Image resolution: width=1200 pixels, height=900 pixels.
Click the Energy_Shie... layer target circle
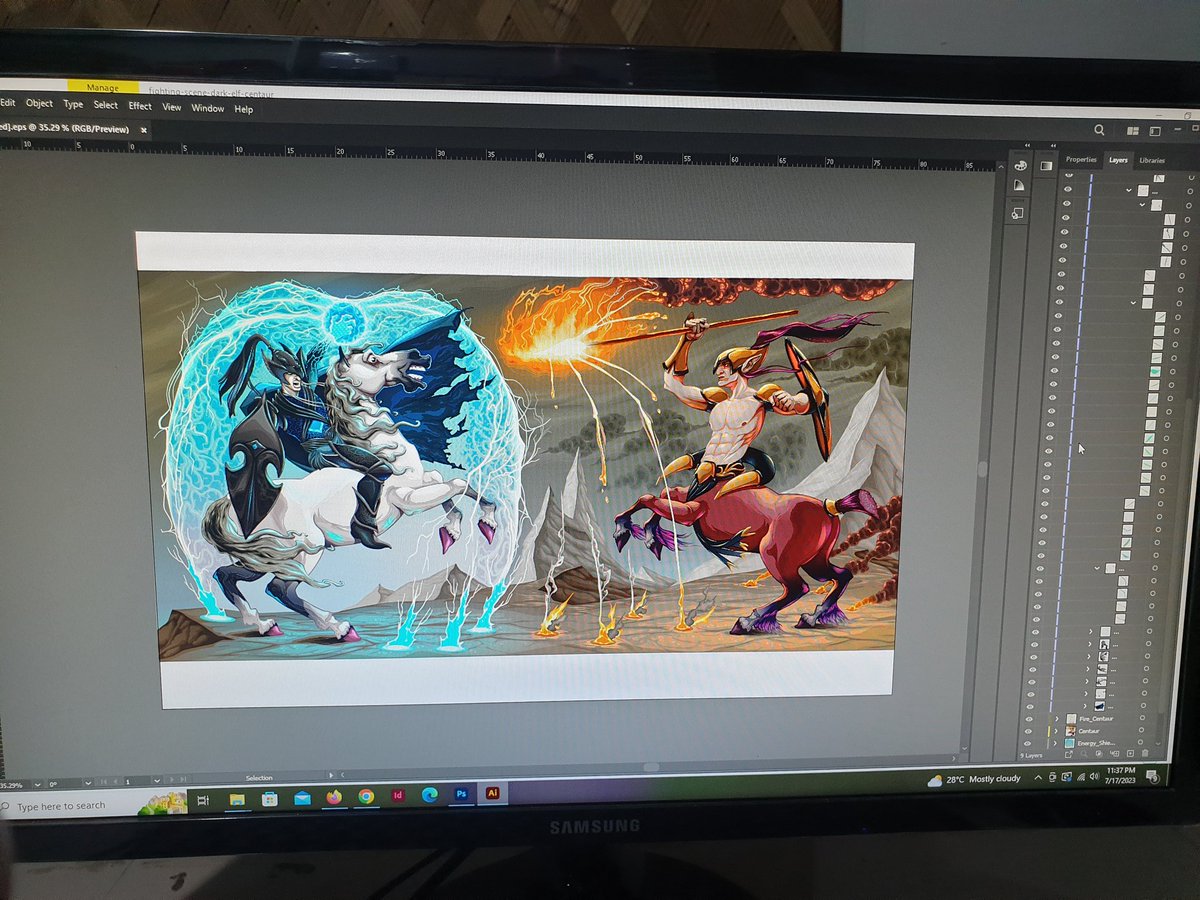pos(1140,742)
